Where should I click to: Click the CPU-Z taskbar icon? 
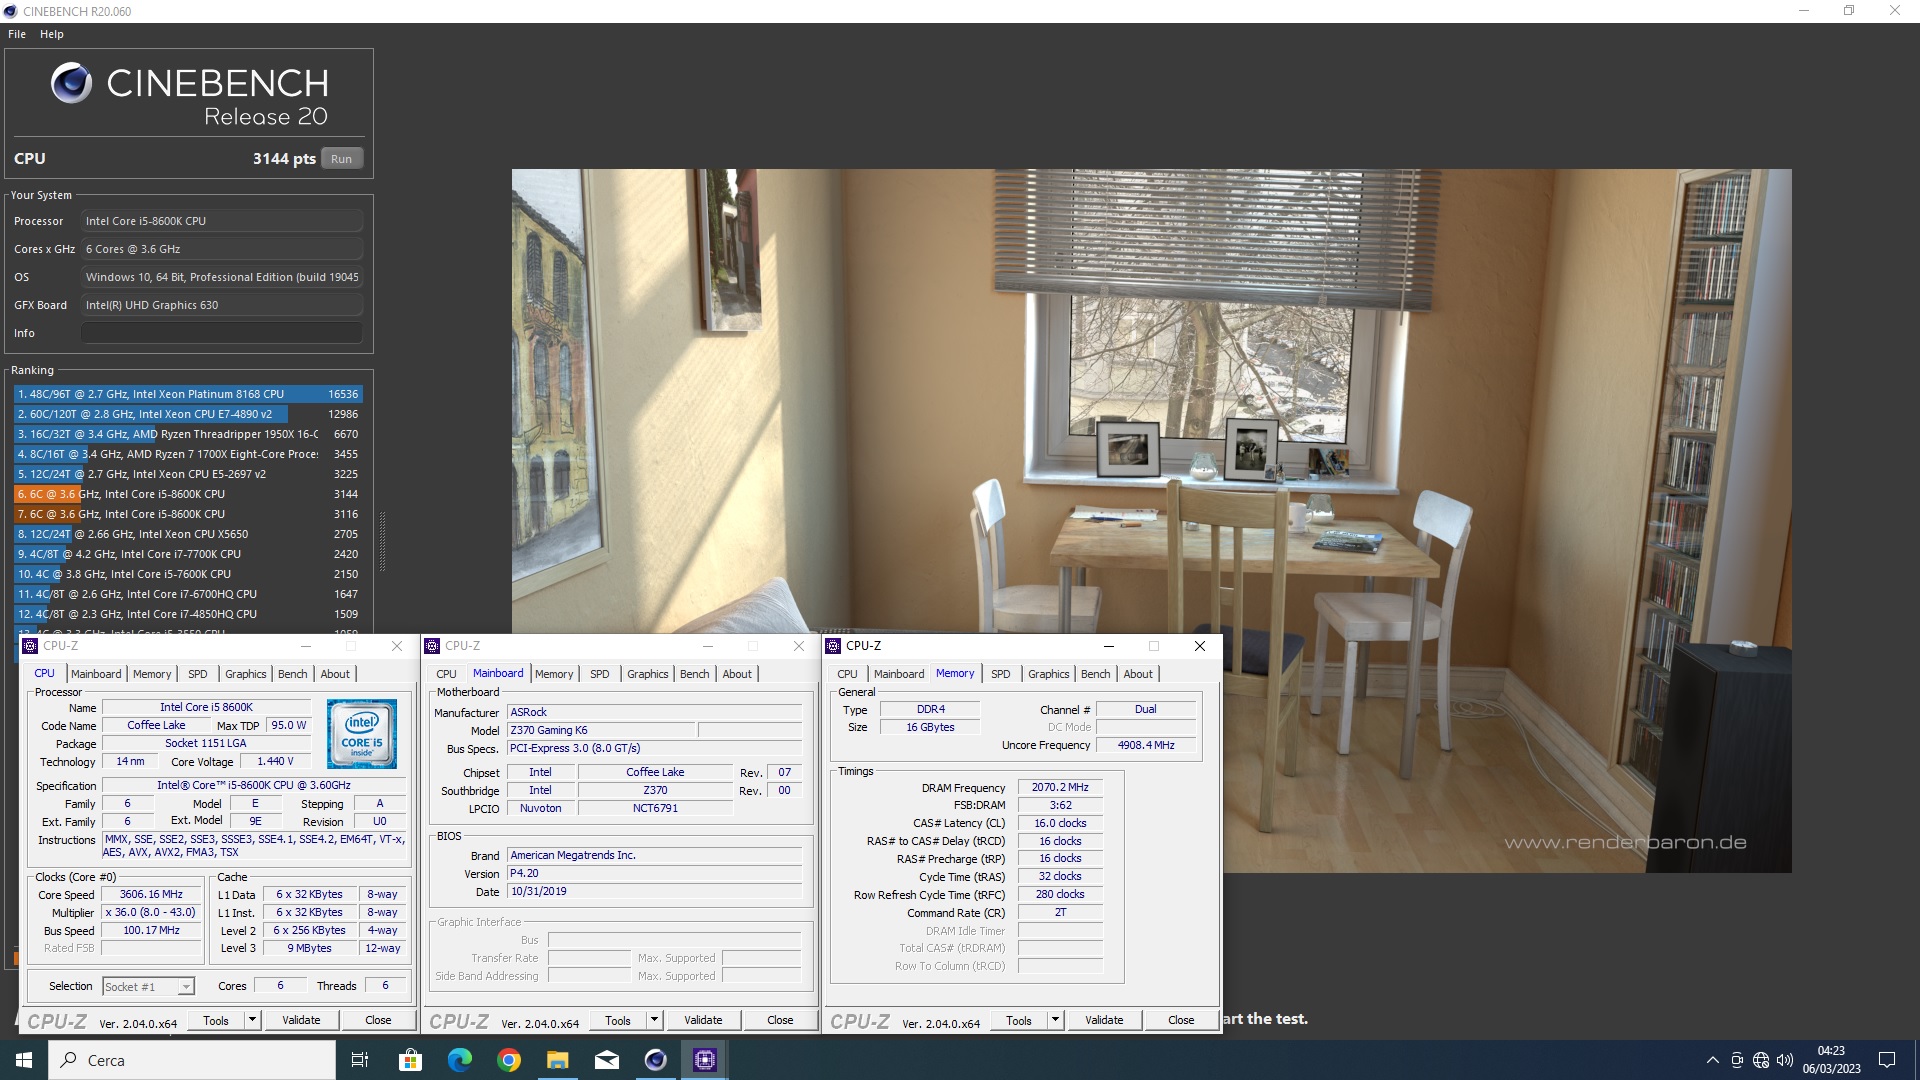705,1060
